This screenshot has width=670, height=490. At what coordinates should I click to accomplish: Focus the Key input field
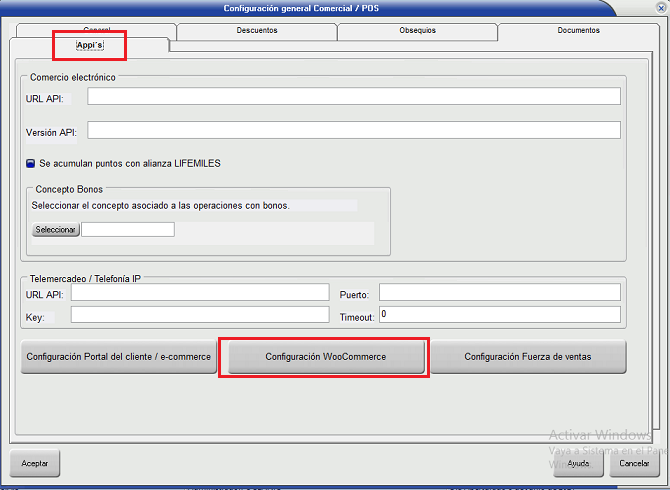click(199, 315)
